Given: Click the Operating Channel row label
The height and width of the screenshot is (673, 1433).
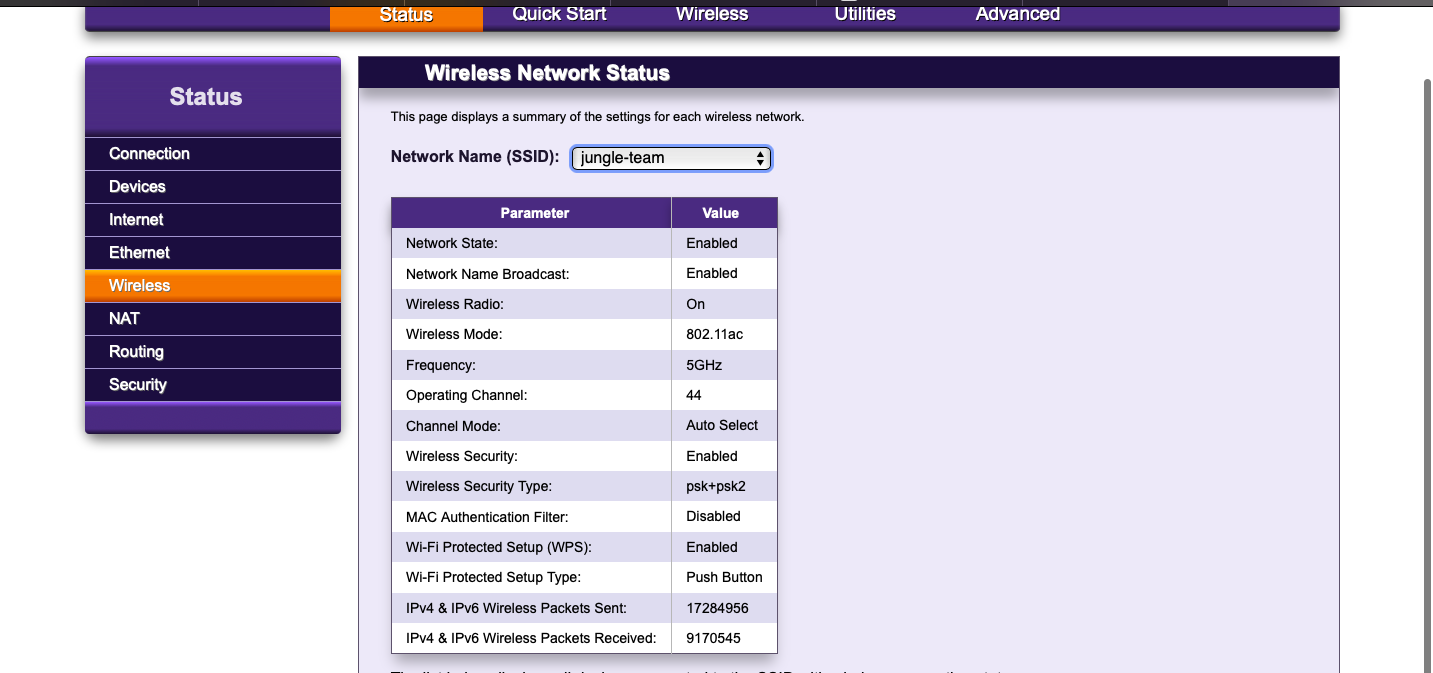Looking at the screenshot, I should click(466, 395).
